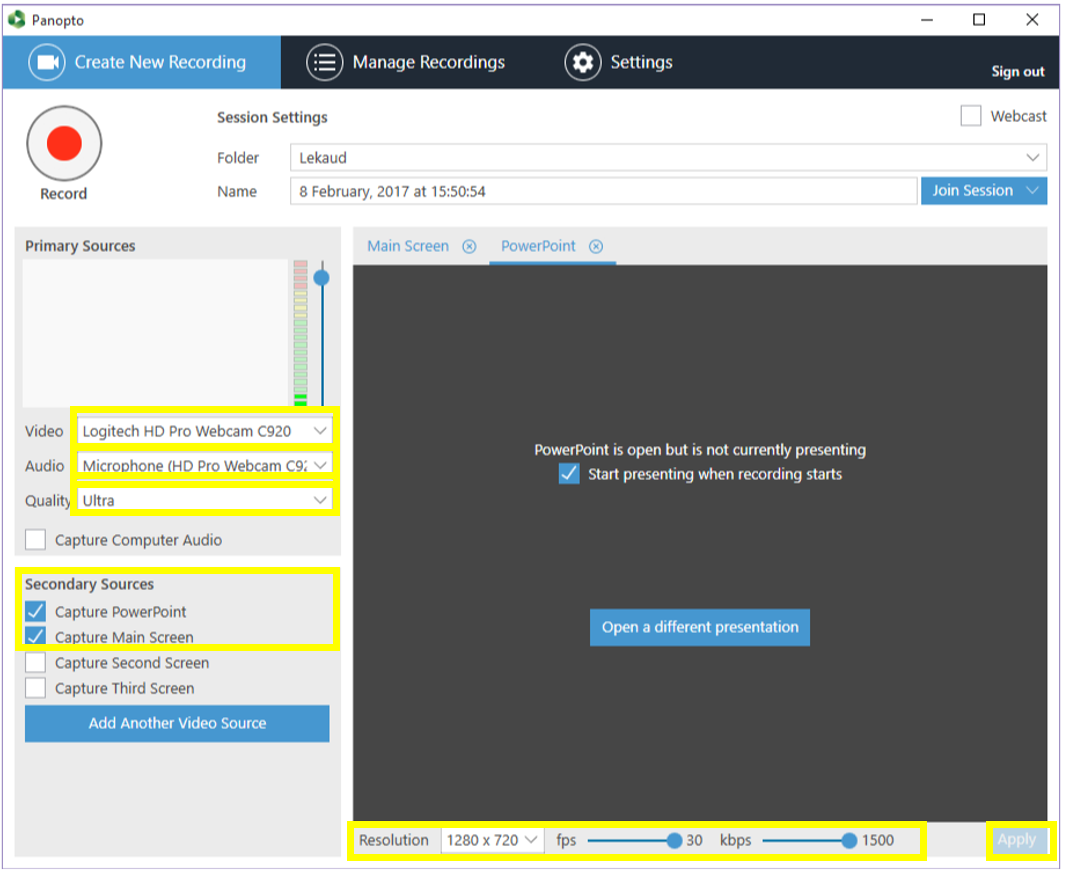1065x874 pixels.
Task: Enable Capture Second Screen option
Action: [36, 663]
